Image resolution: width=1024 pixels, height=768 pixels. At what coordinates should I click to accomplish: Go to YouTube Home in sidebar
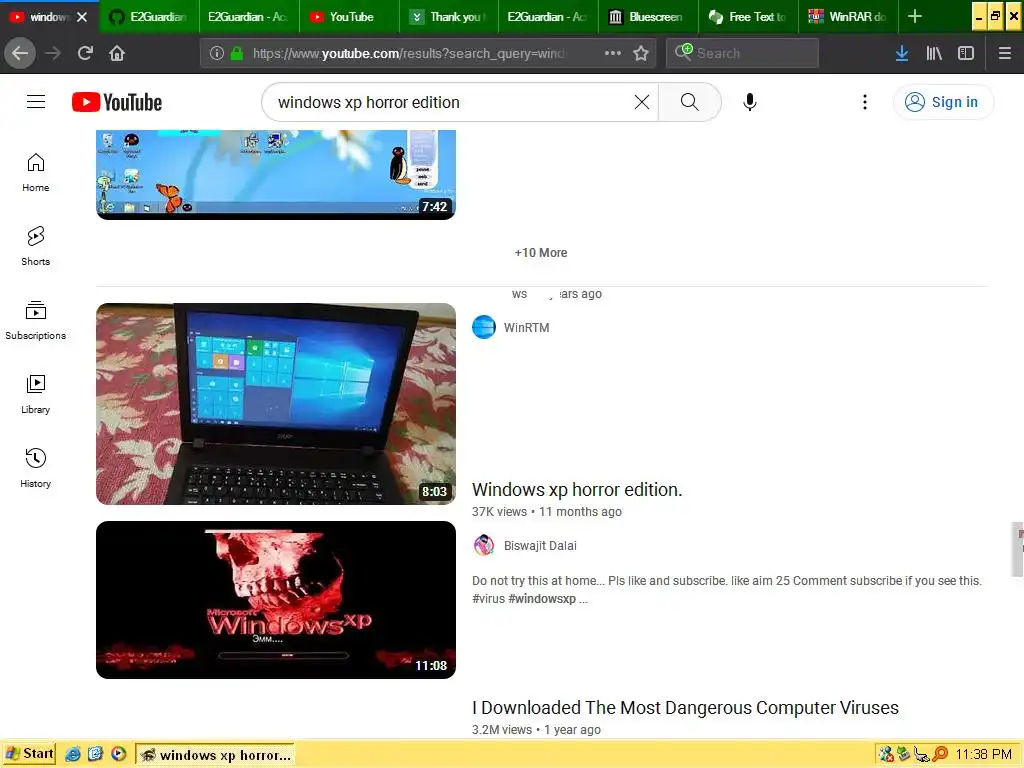coord(35,172)
